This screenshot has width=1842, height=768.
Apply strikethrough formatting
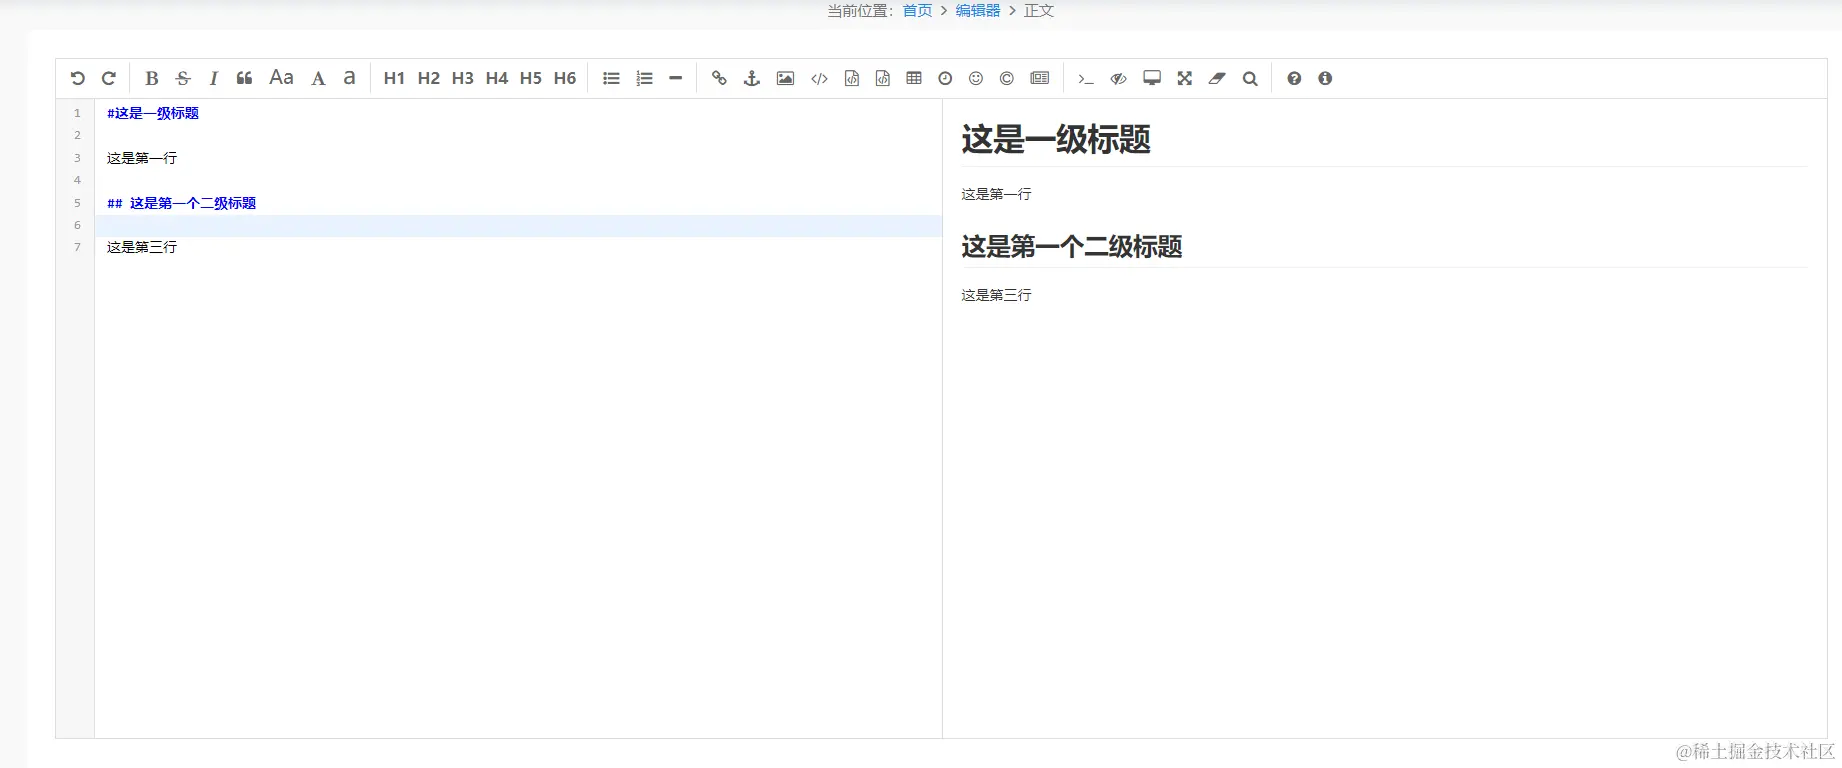coord(183,78)
